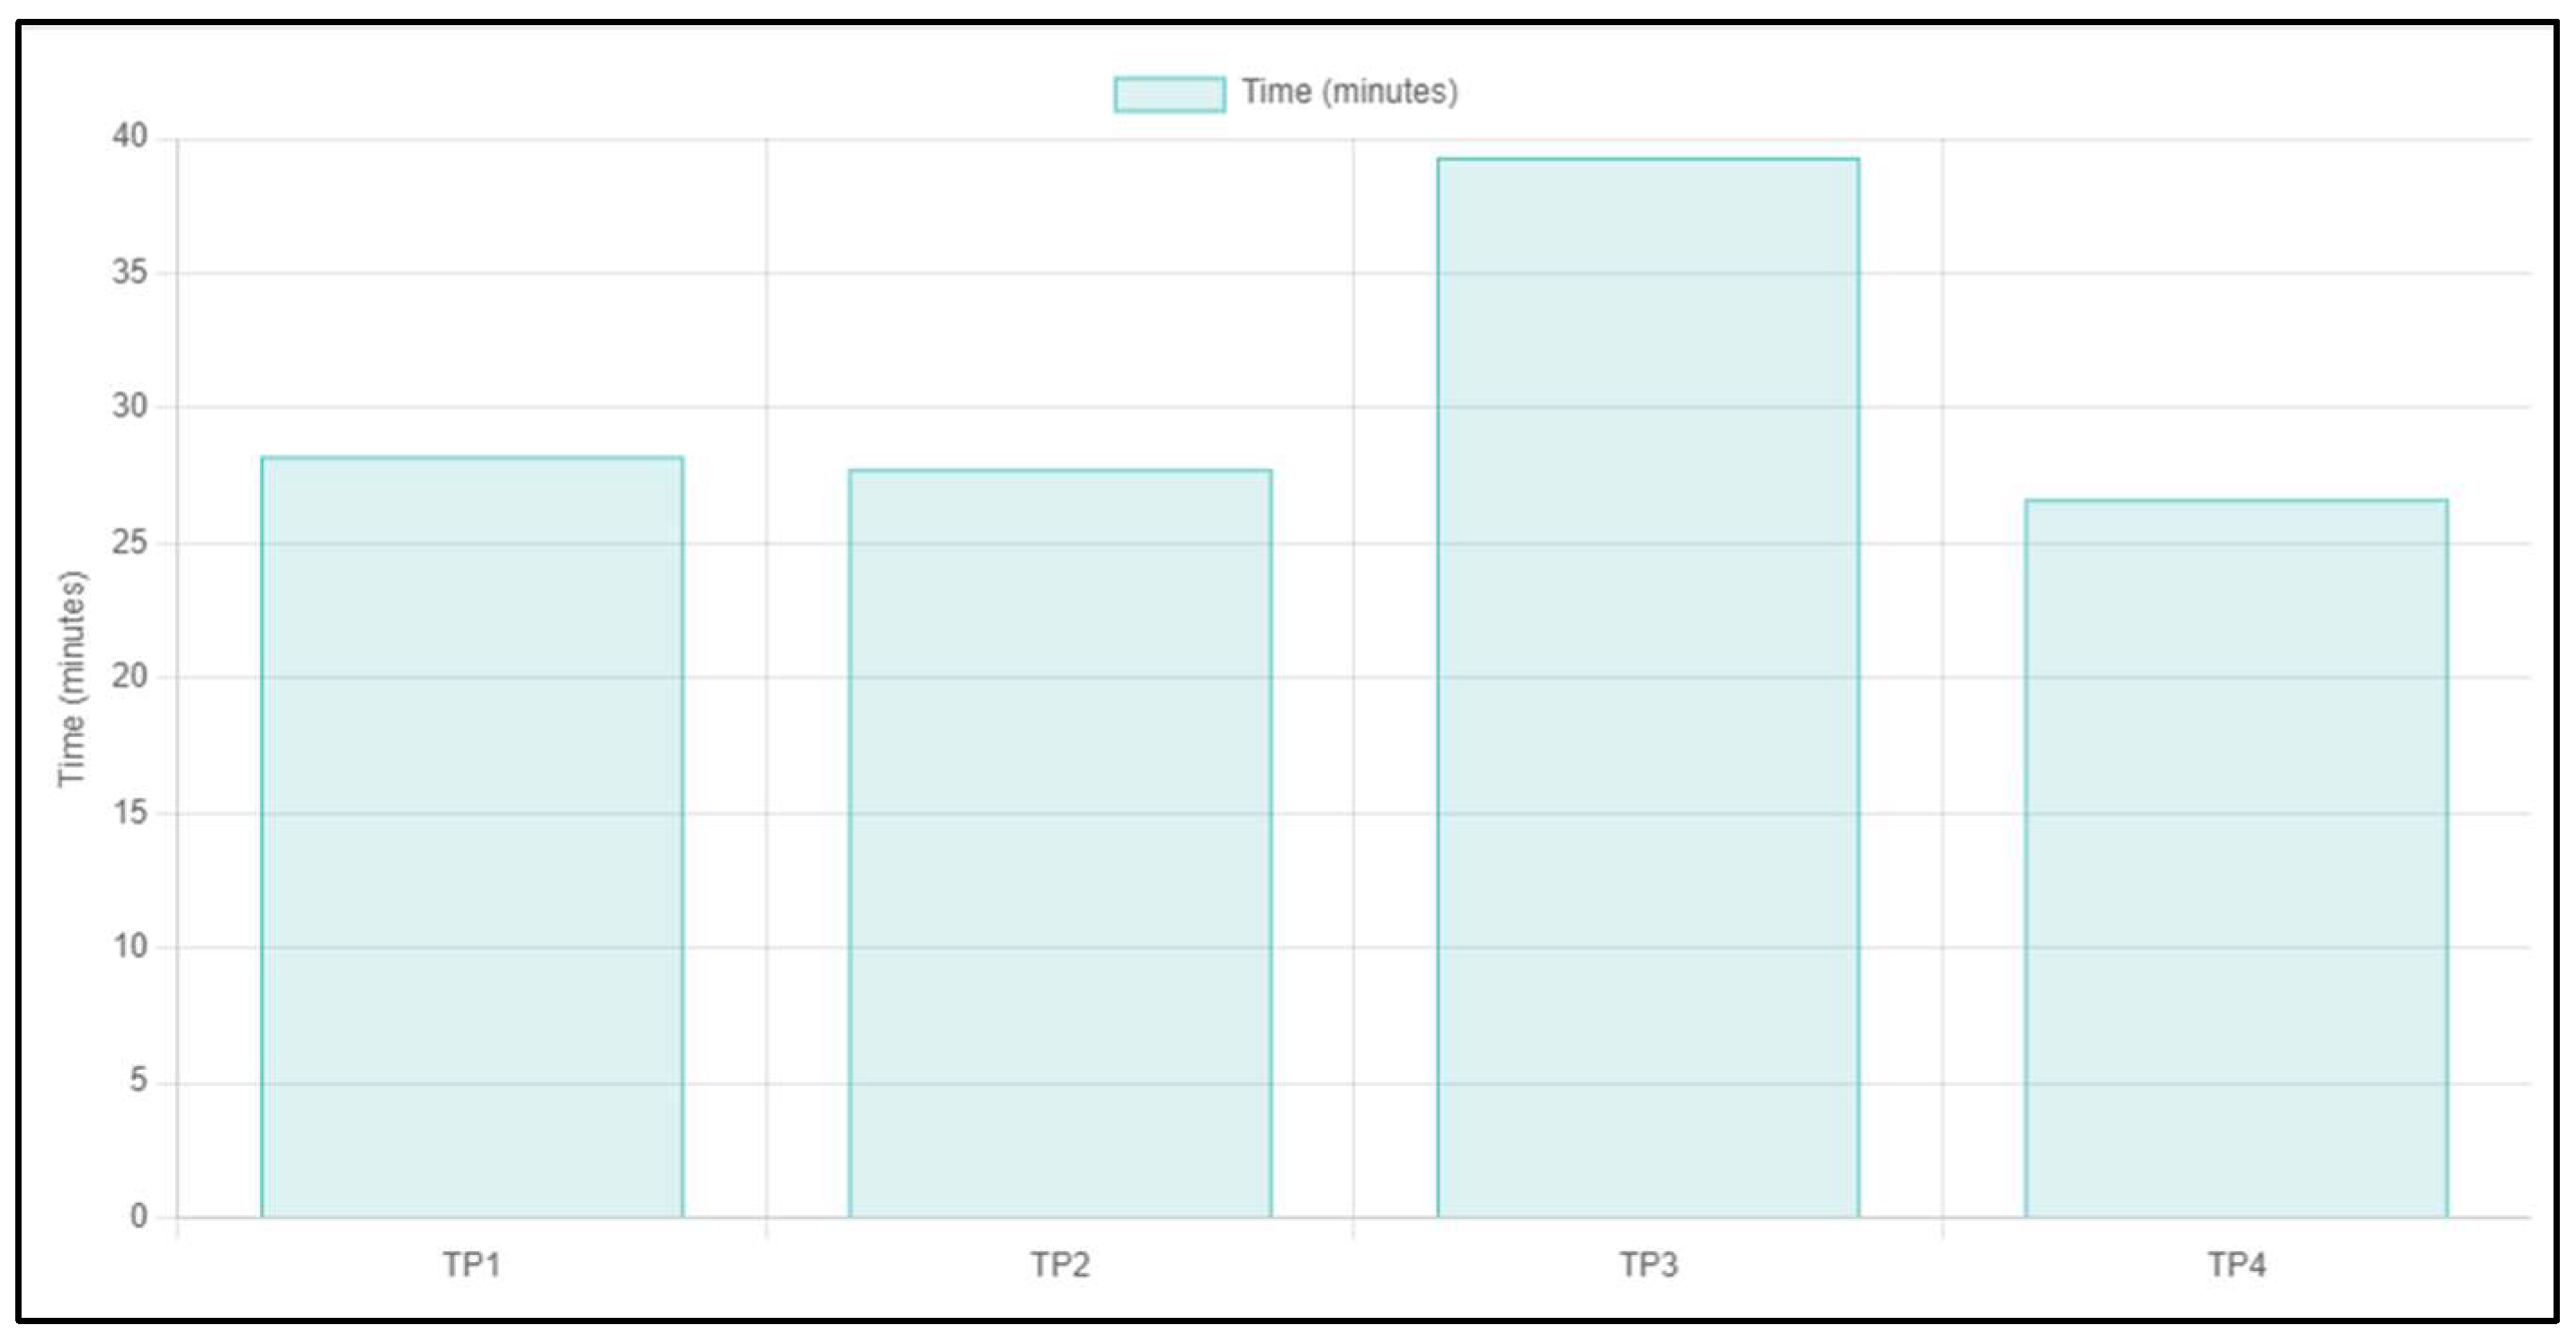Click the Time (minutes) legend color box
The image size is (2576, 1334).
pyautogui.click(x=1169, y=94)
